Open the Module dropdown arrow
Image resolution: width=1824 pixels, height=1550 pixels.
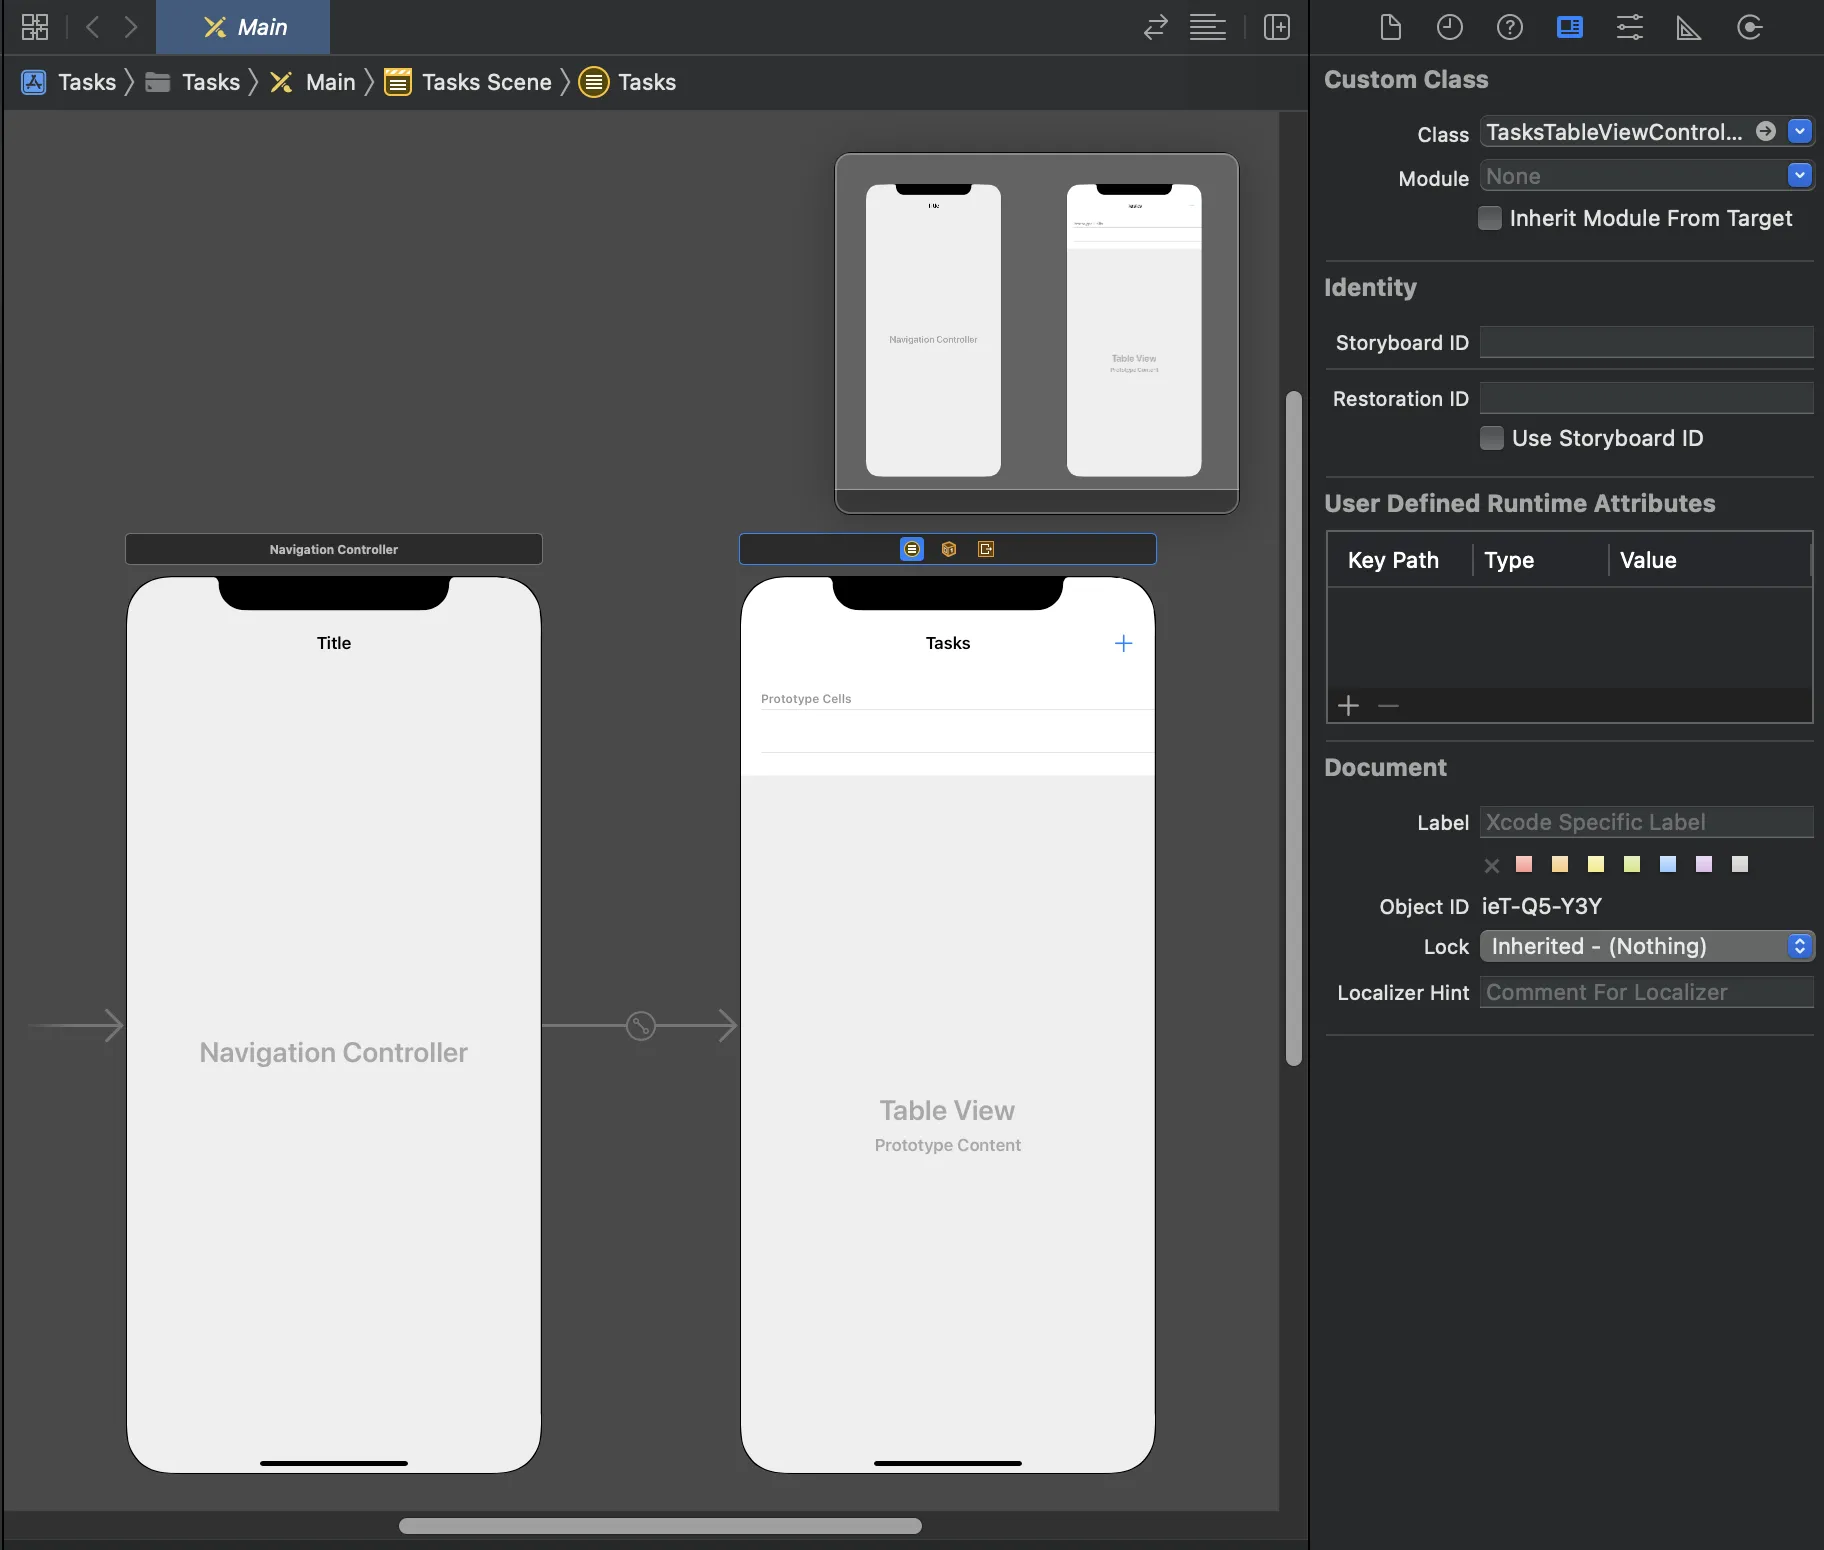pos(1800,176)
